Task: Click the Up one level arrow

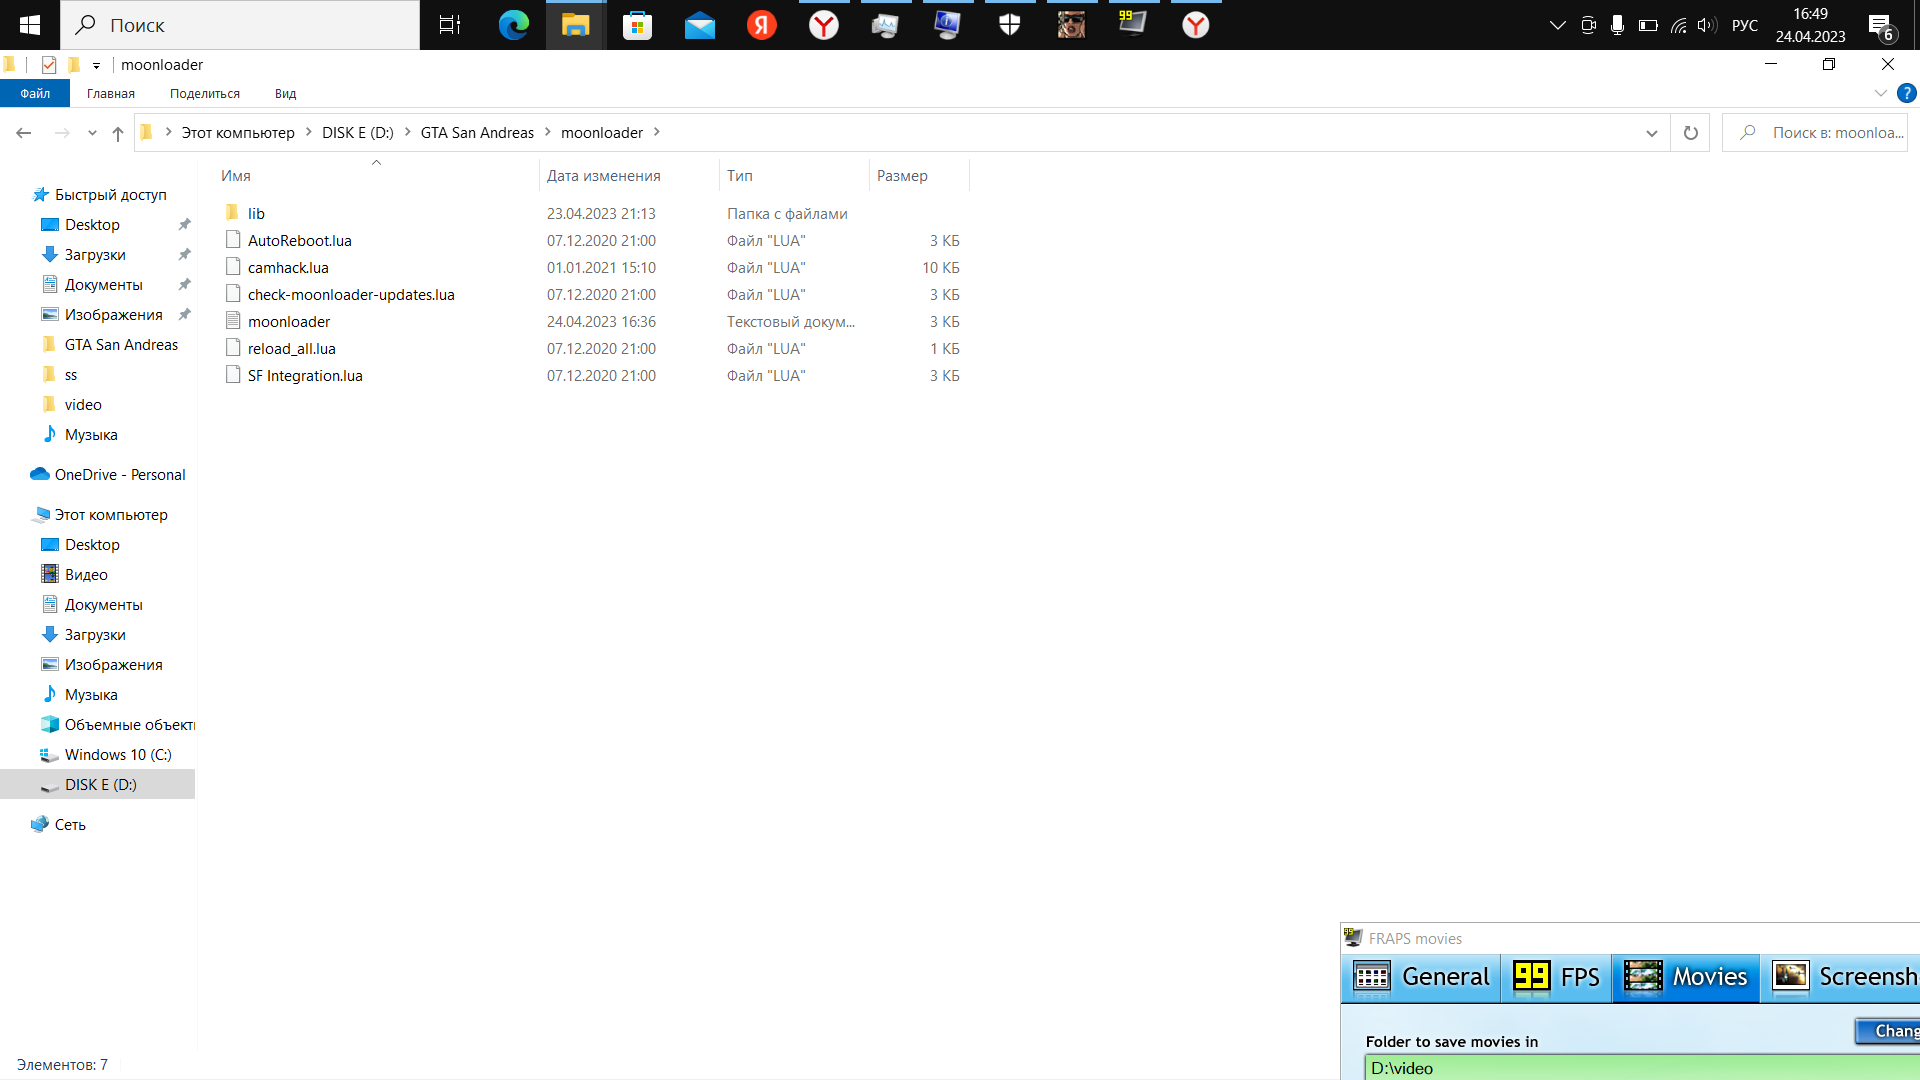Action: [x=118, y=133]
